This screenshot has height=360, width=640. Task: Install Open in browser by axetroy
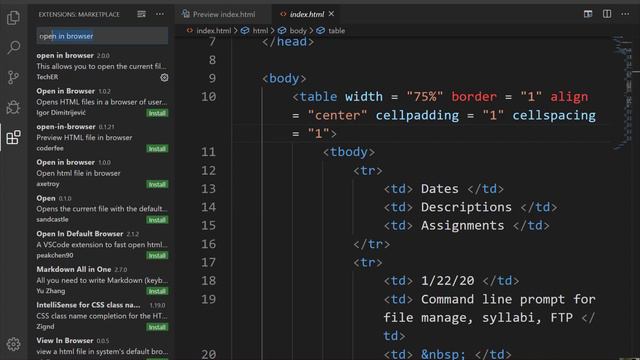click(157, 184)
